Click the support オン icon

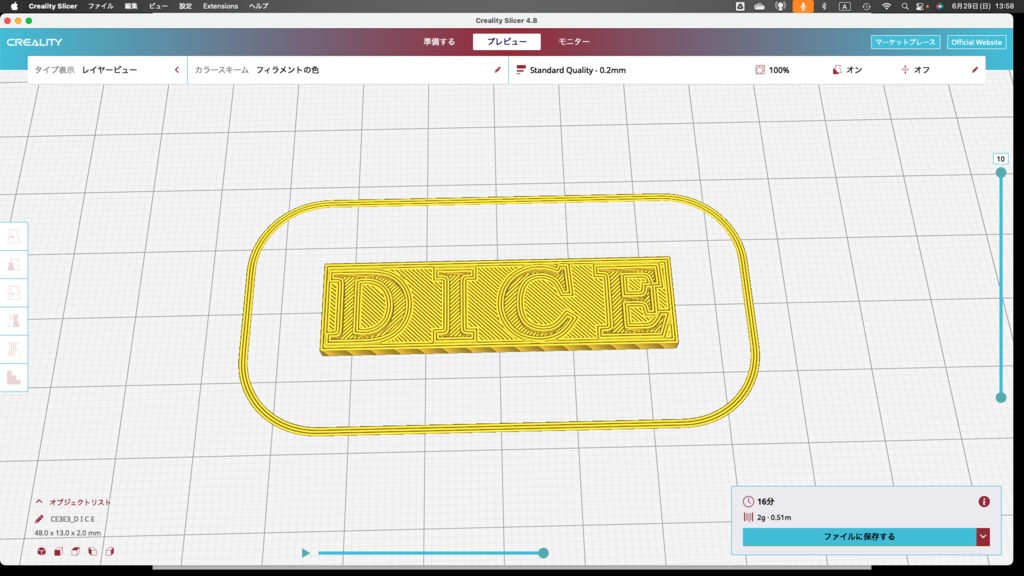(x=837, y=70)
